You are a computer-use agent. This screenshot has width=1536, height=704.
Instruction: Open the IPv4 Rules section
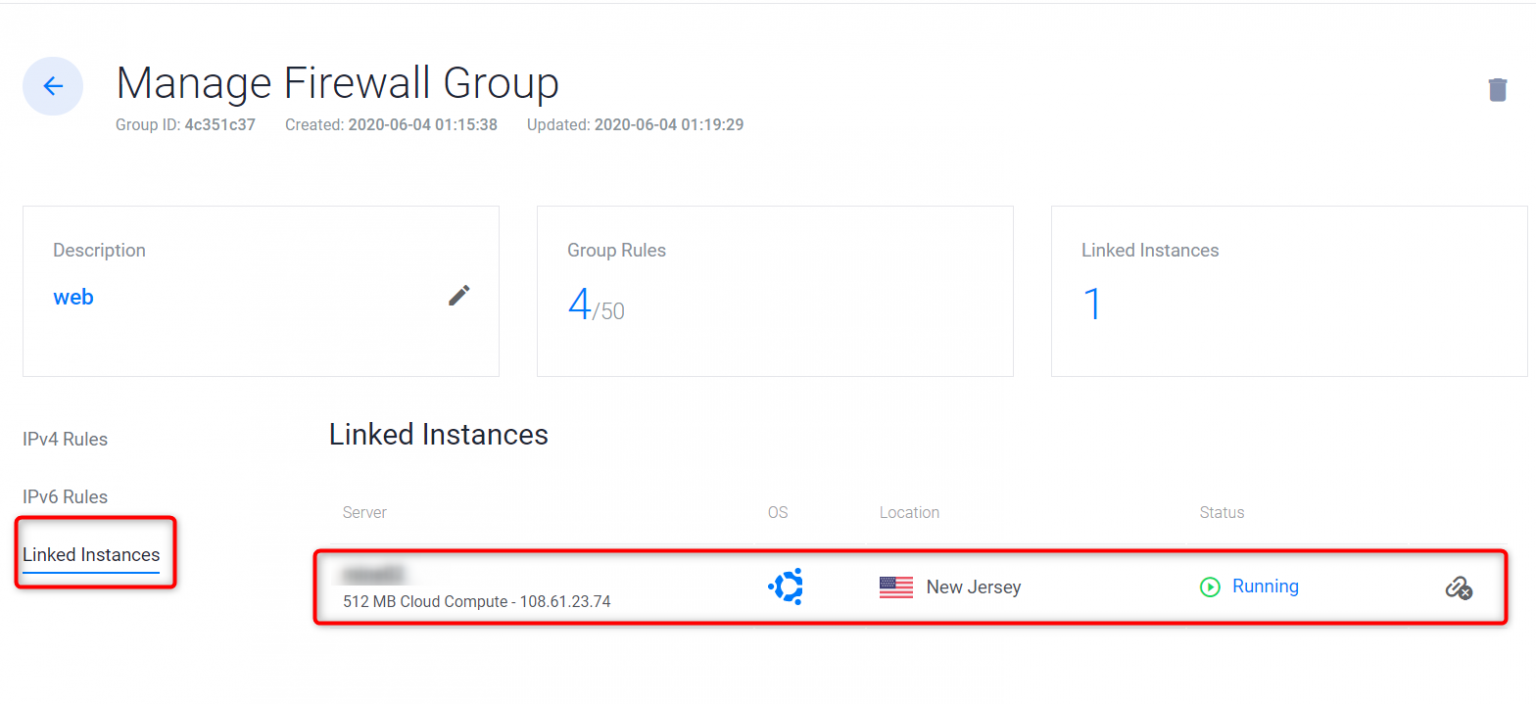(64, 438)
